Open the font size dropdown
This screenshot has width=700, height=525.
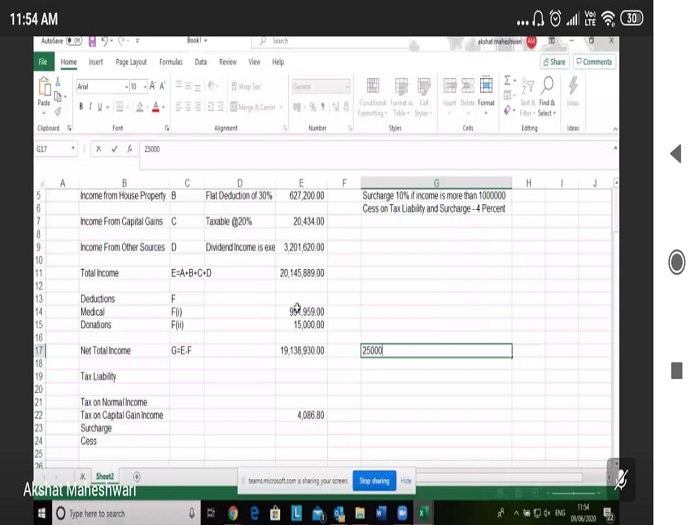(x=145, y=87)
